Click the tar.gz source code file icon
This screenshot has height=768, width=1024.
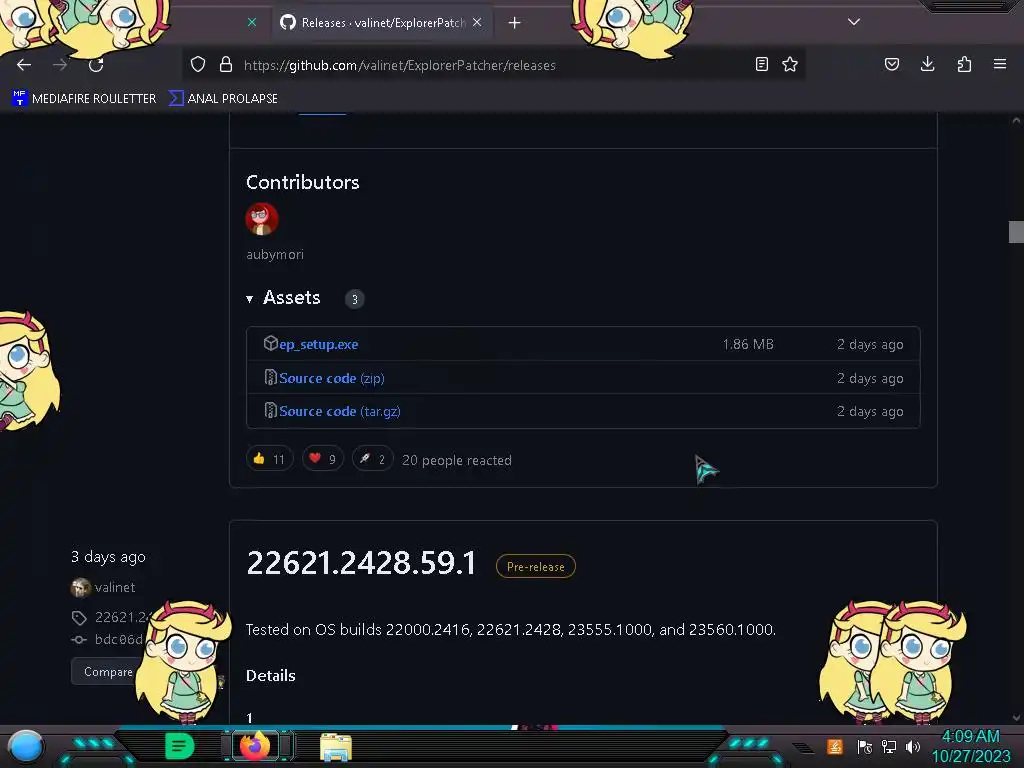click(x=270, y=410)
